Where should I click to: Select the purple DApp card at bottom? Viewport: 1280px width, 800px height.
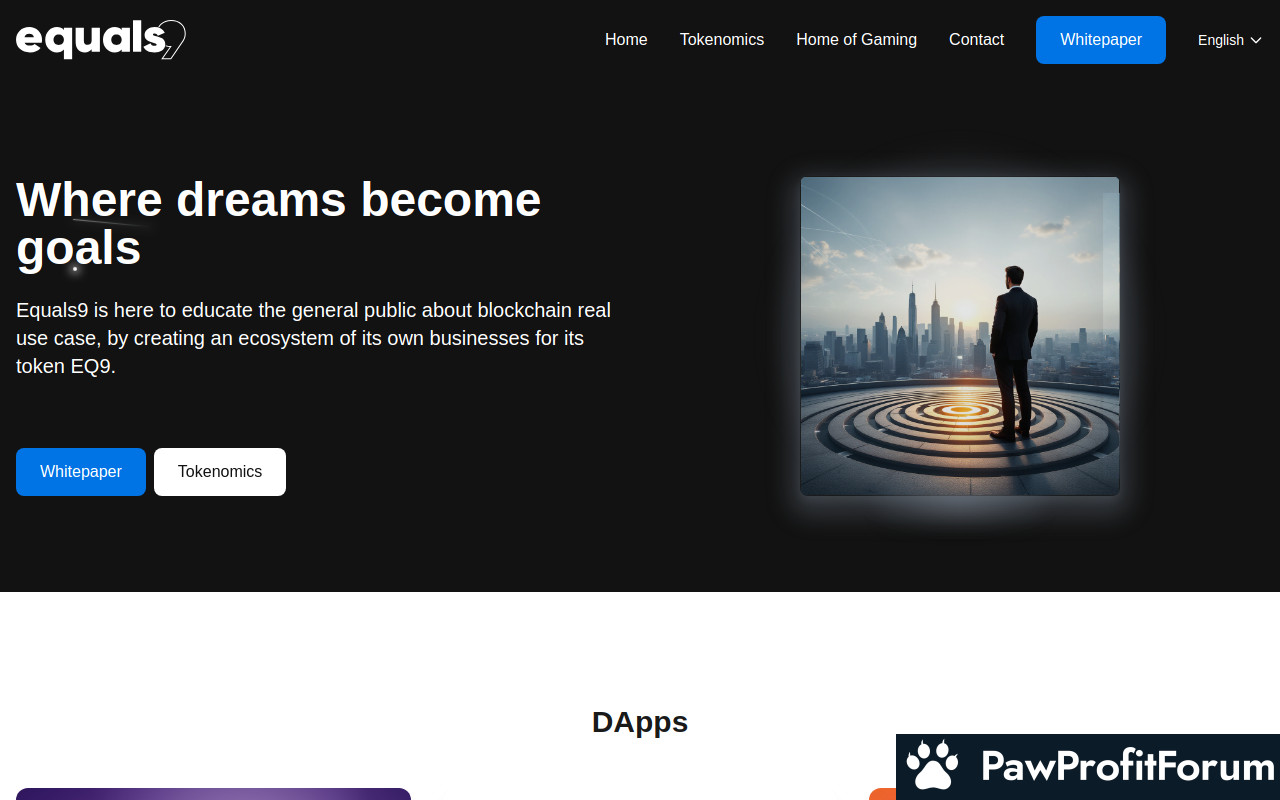click(213, 794)
